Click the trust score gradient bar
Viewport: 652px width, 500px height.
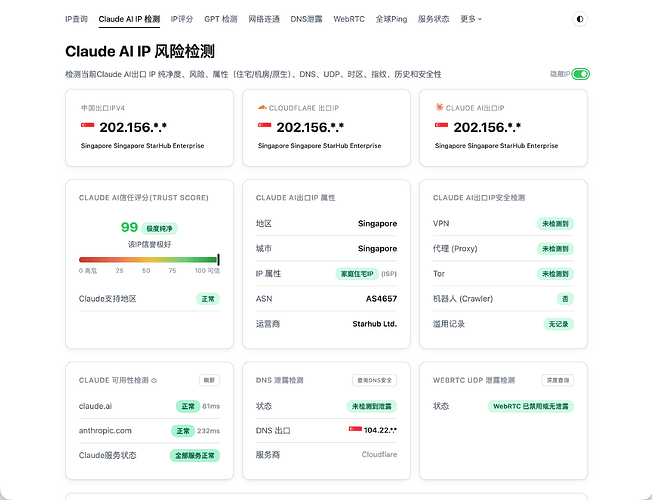149,260
